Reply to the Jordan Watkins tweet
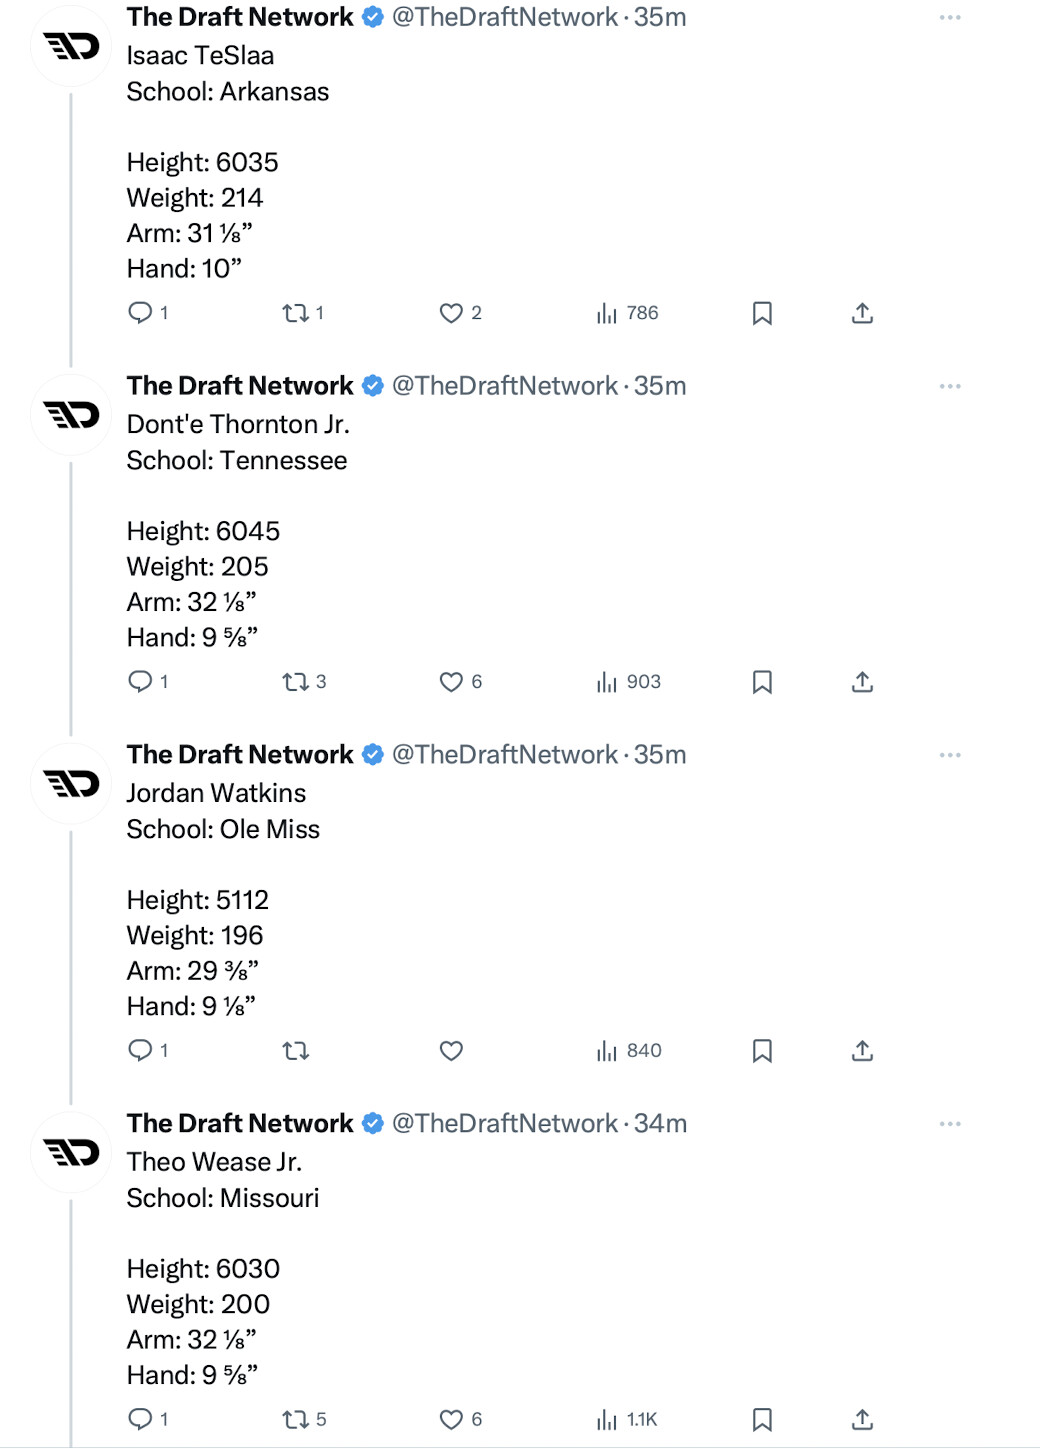Viewport: 1040px width, 1456px height. point(141,1050)
